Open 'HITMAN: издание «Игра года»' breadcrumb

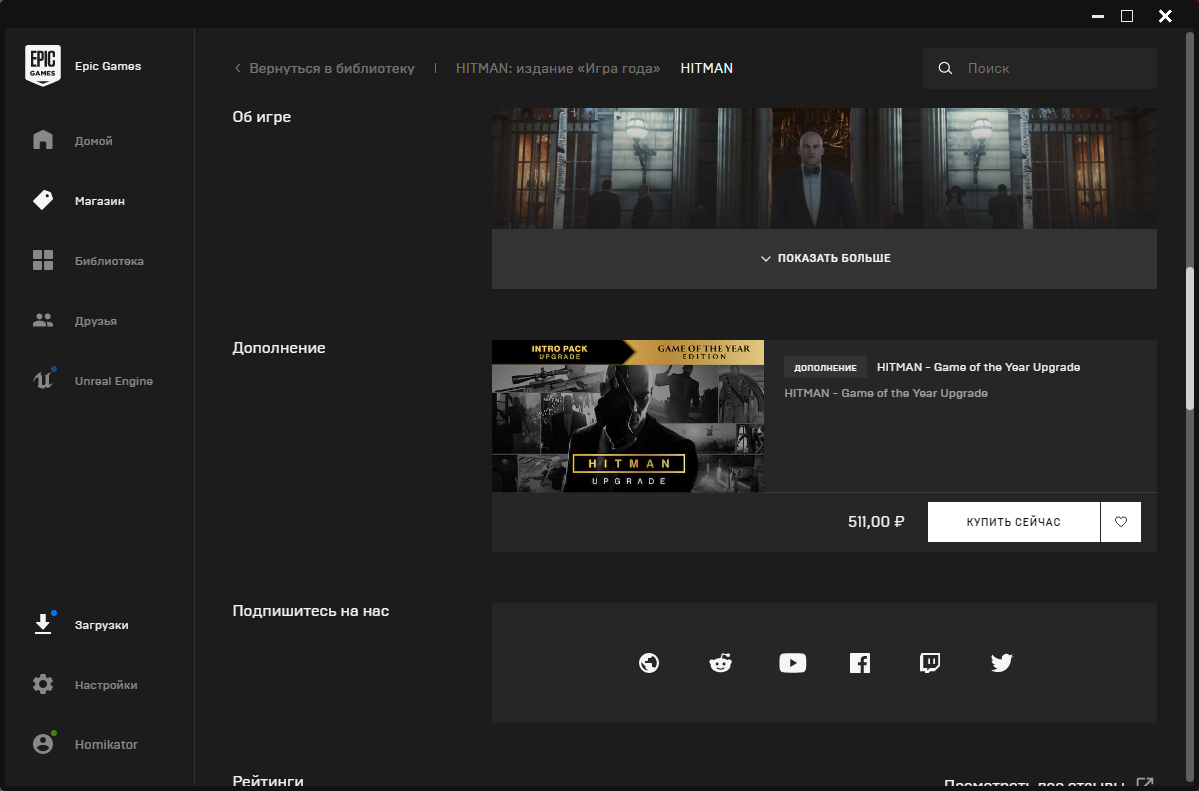558,69
